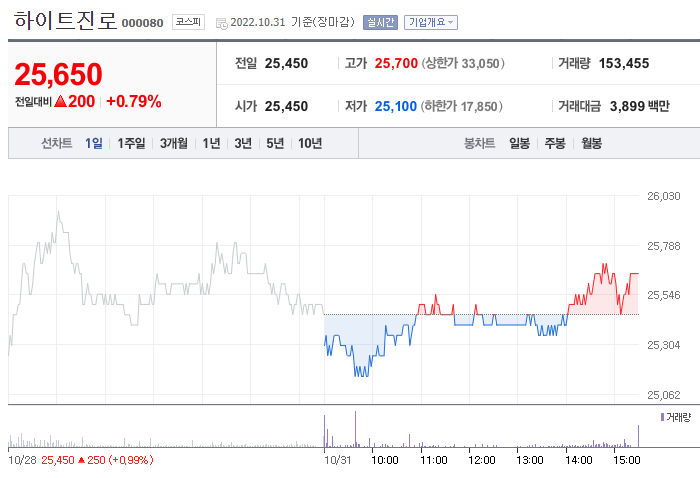Click the 26,030 y-axis label

[x=664, y=196]
